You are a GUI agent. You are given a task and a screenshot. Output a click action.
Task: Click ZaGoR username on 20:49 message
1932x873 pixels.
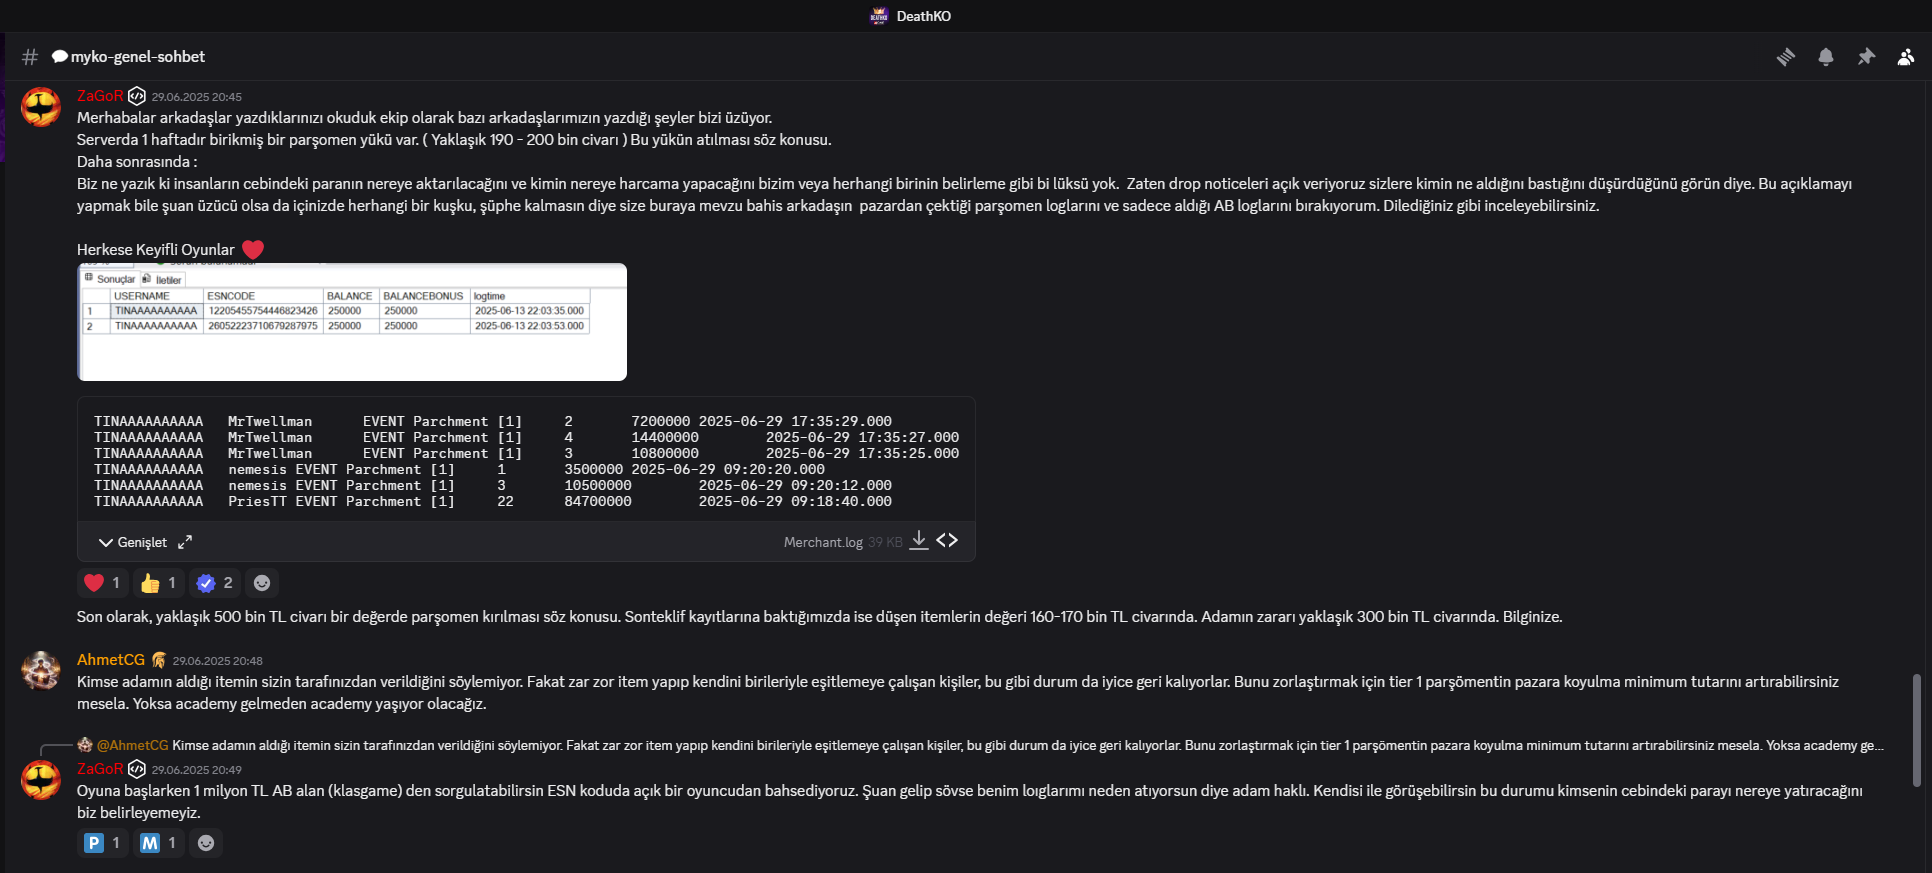click(100, 769)
